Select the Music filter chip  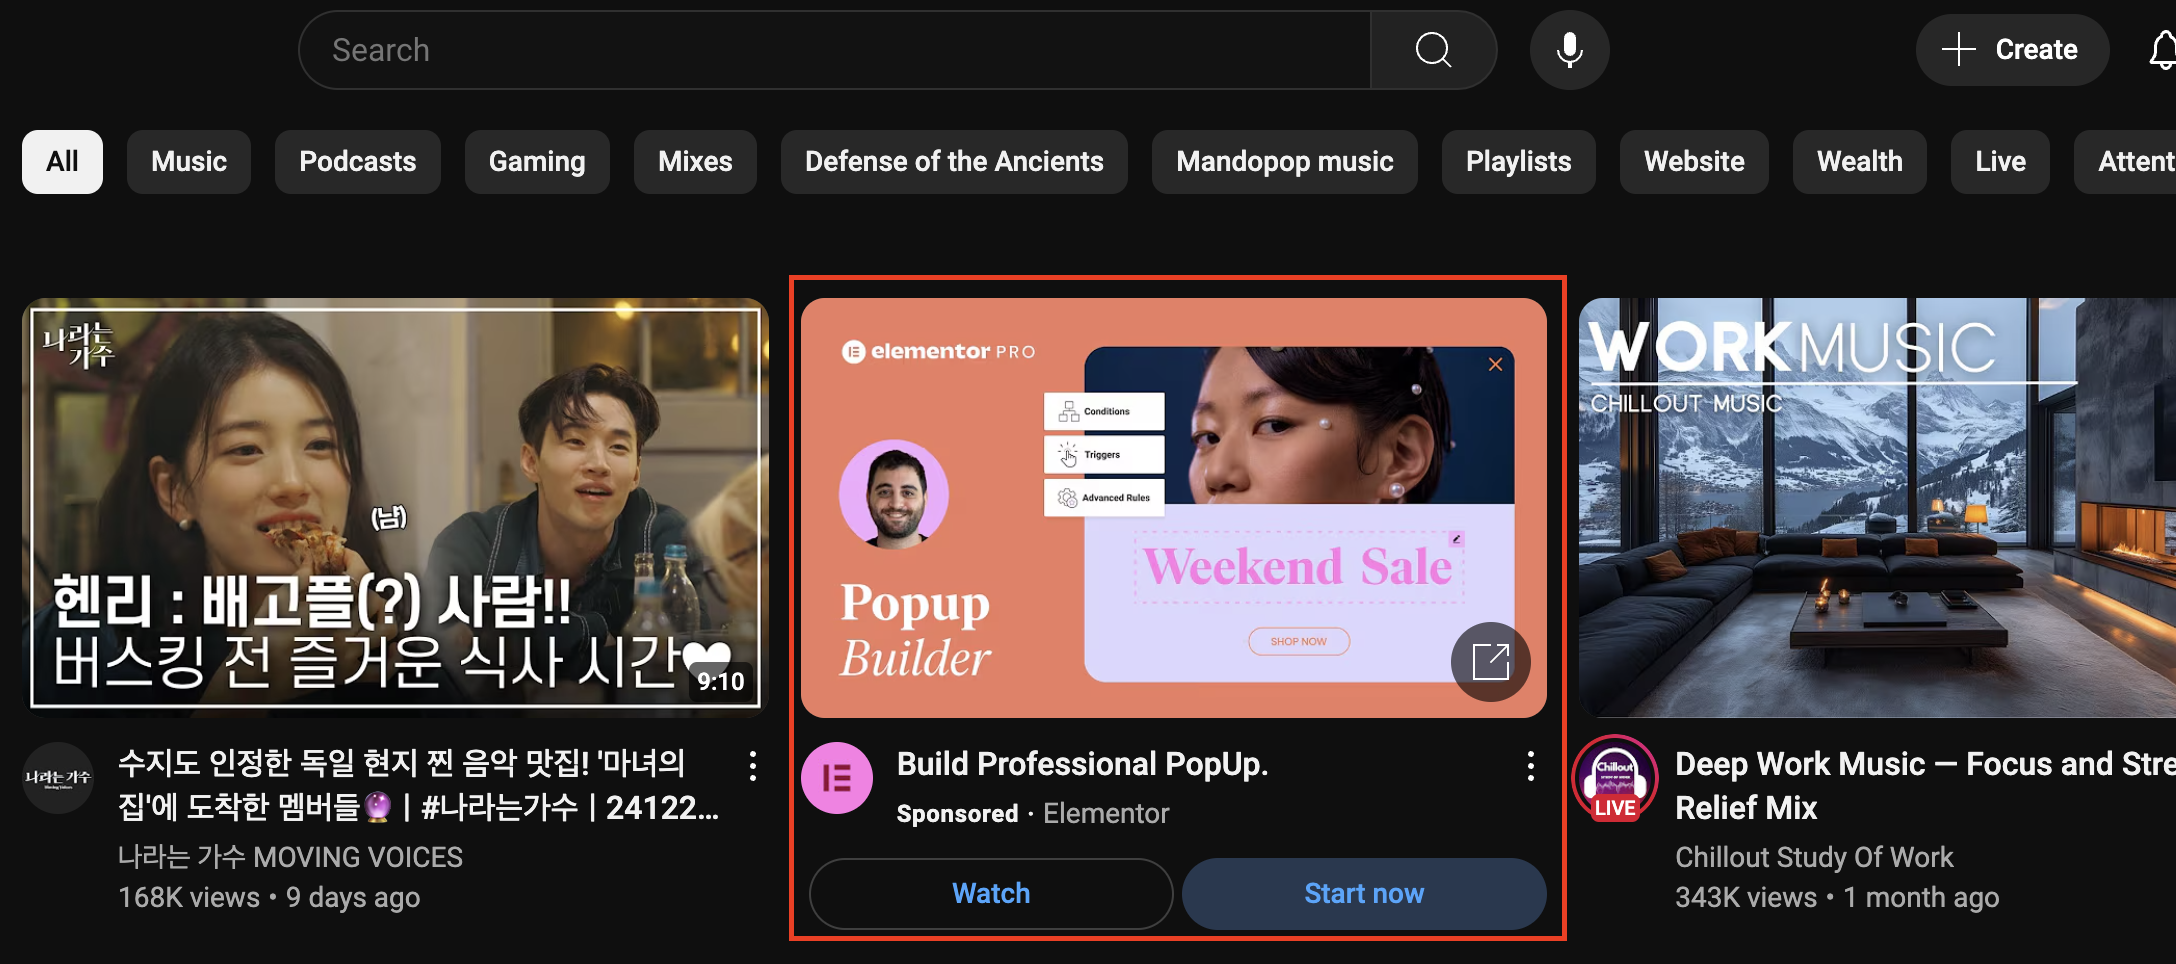(x=189, y=162)
